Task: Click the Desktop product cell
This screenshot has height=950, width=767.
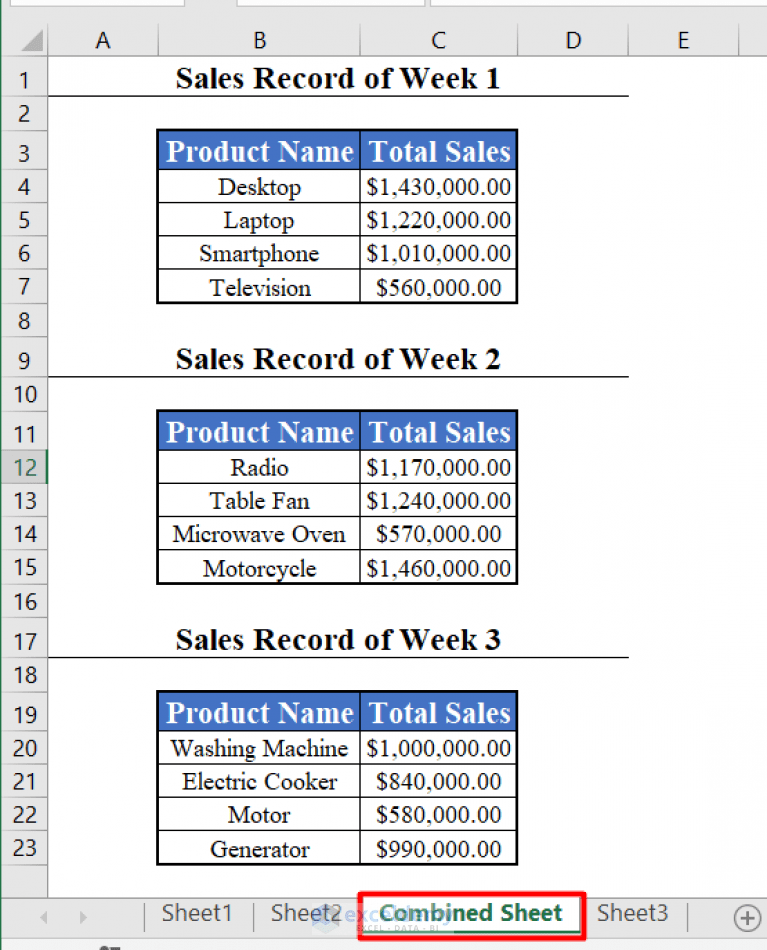Action: [259, 187]
